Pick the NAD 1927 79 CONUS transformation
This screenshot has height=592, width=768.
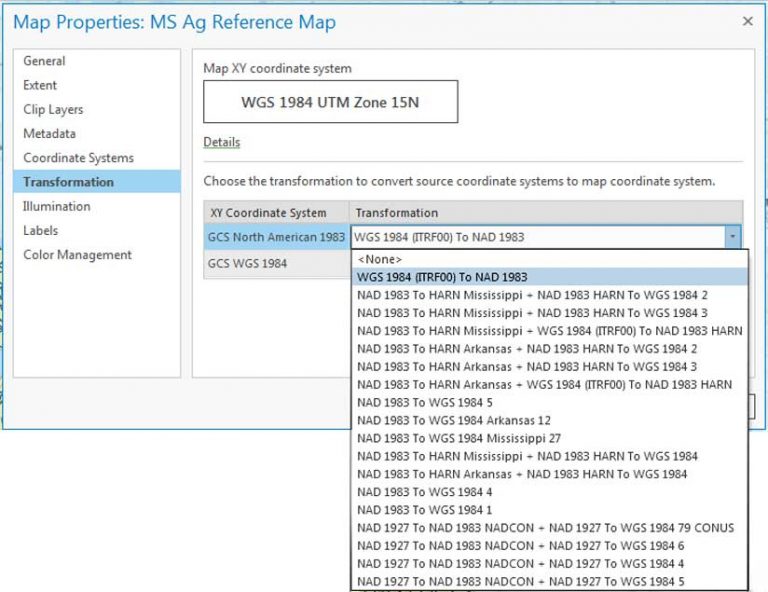click(545, 528)
